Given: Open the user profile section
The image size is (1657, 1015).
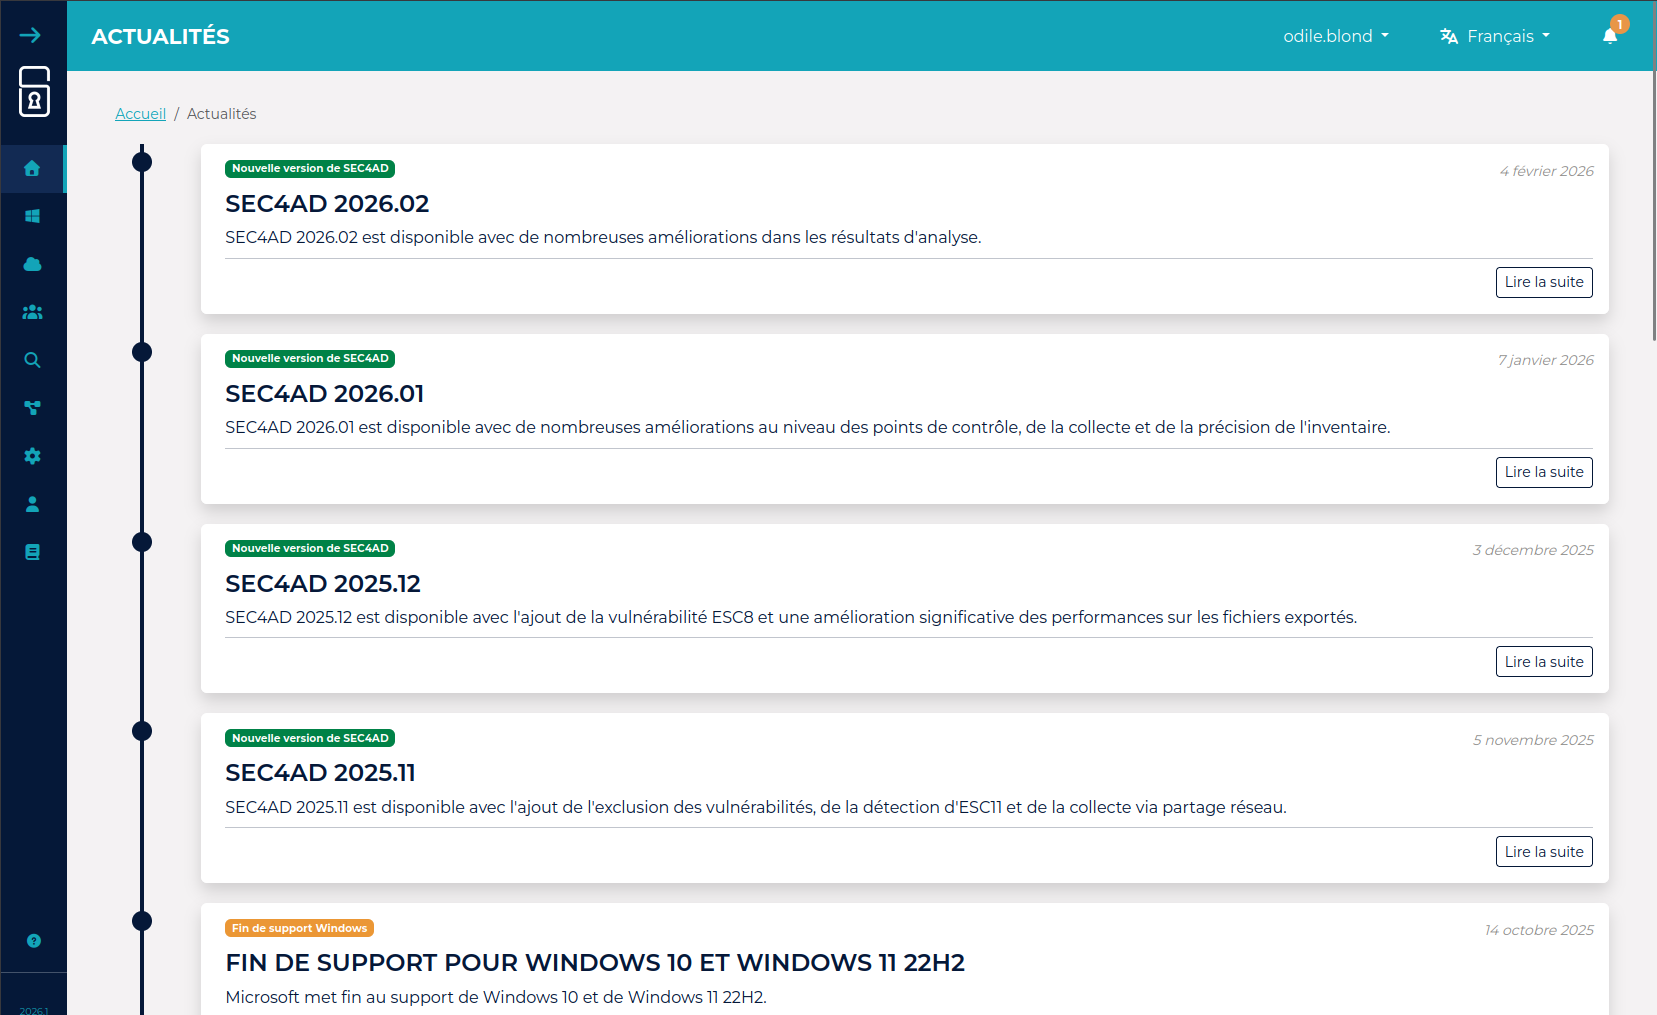Looking at the screenshot, I should pyautogui.click(x=33, y=504).
